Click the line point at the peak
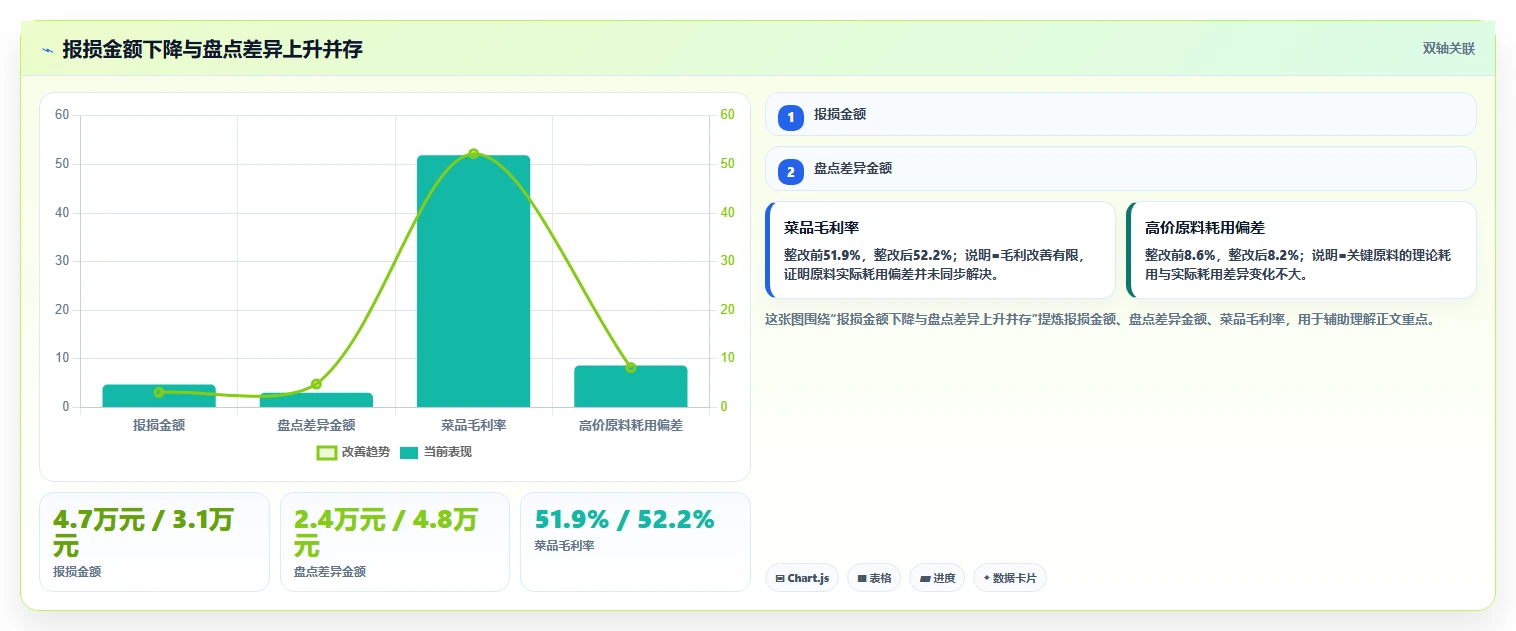 click(x=473, y=154)
